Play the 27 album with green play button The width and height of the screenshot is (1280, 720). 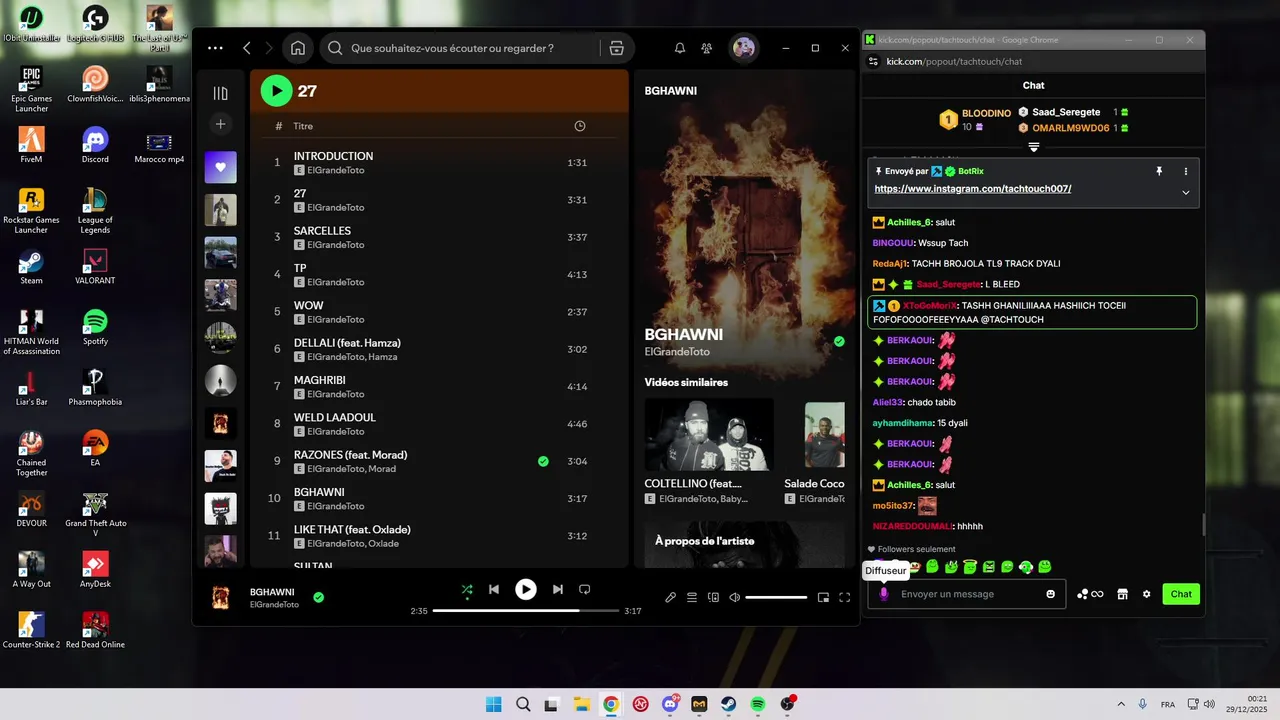pyautogui.click(x=276, y=91)
